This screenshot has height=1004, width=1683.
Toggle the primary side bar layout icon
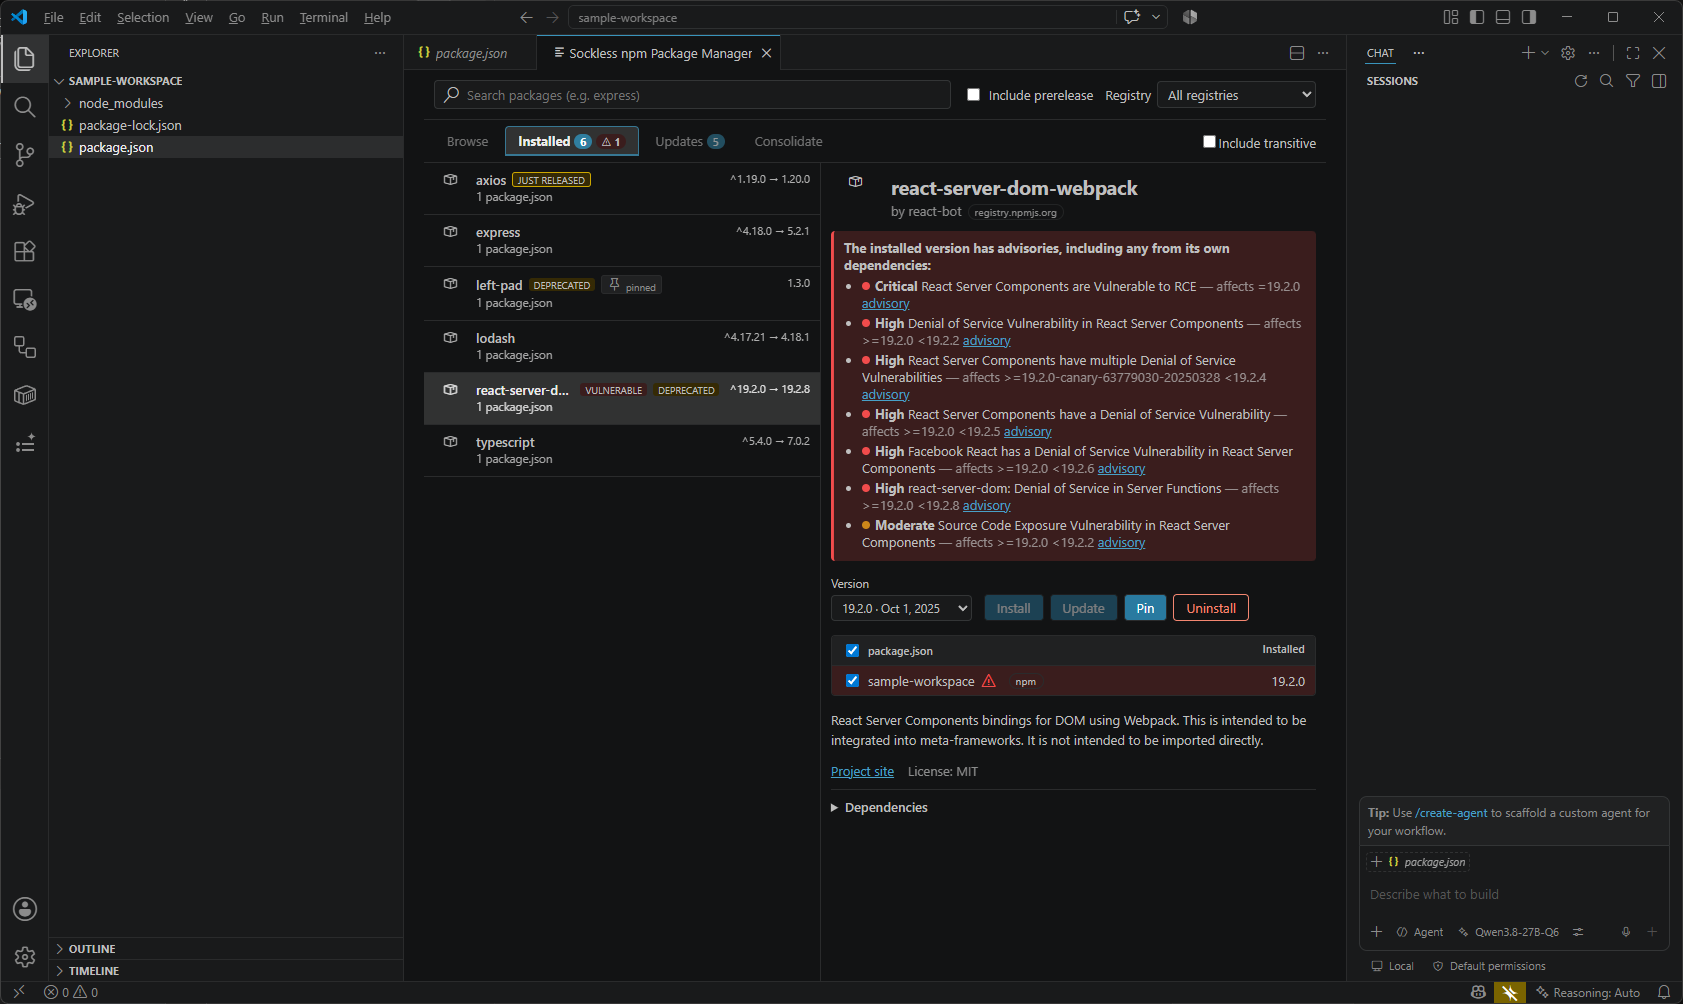coord(1477,17)
